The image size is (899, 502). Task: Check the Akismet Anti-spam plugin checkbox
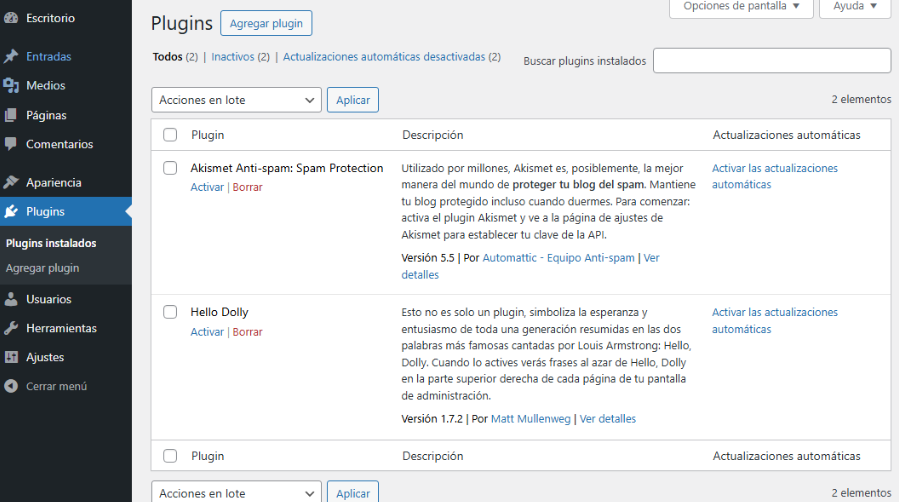tap(170, 168)
